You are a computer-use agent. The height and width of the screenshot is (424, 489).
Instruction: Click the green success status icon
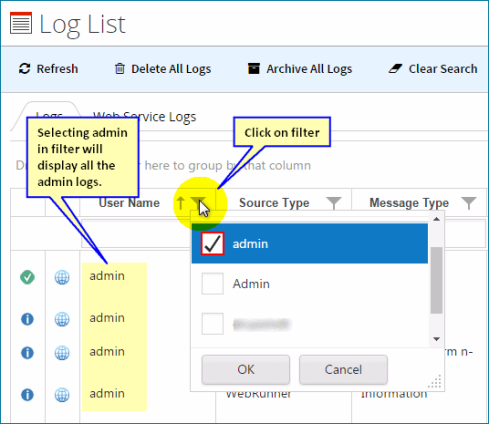click(27, 277)
